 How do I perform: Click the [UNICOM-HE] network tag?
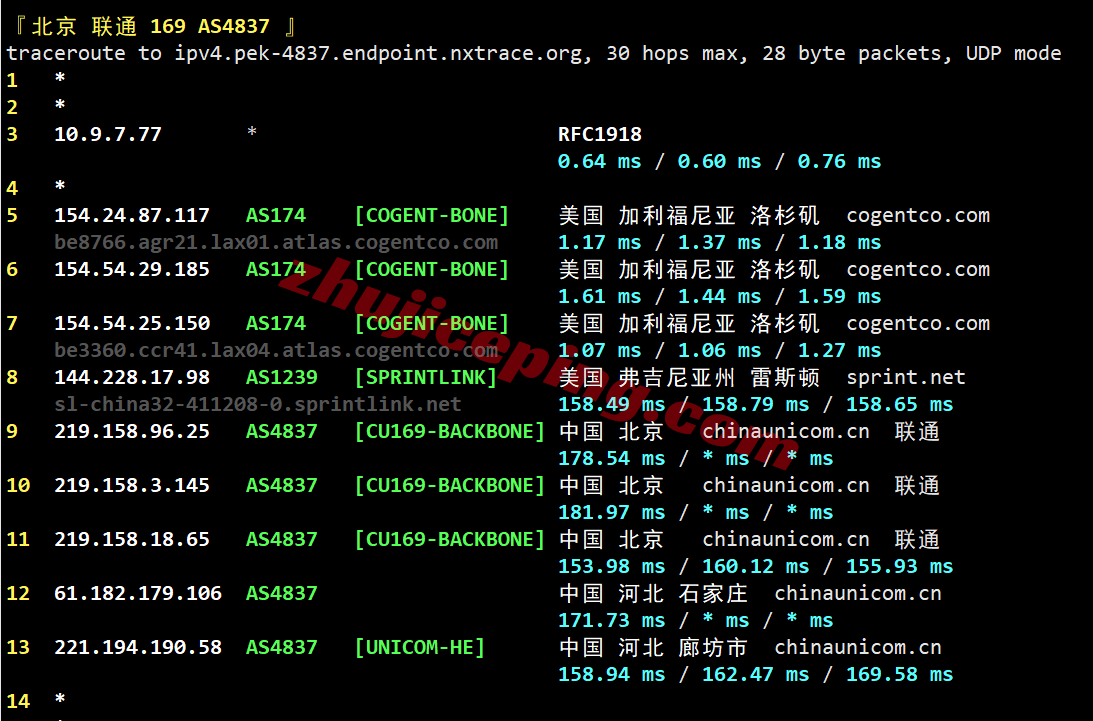click(x=420, y=647)
